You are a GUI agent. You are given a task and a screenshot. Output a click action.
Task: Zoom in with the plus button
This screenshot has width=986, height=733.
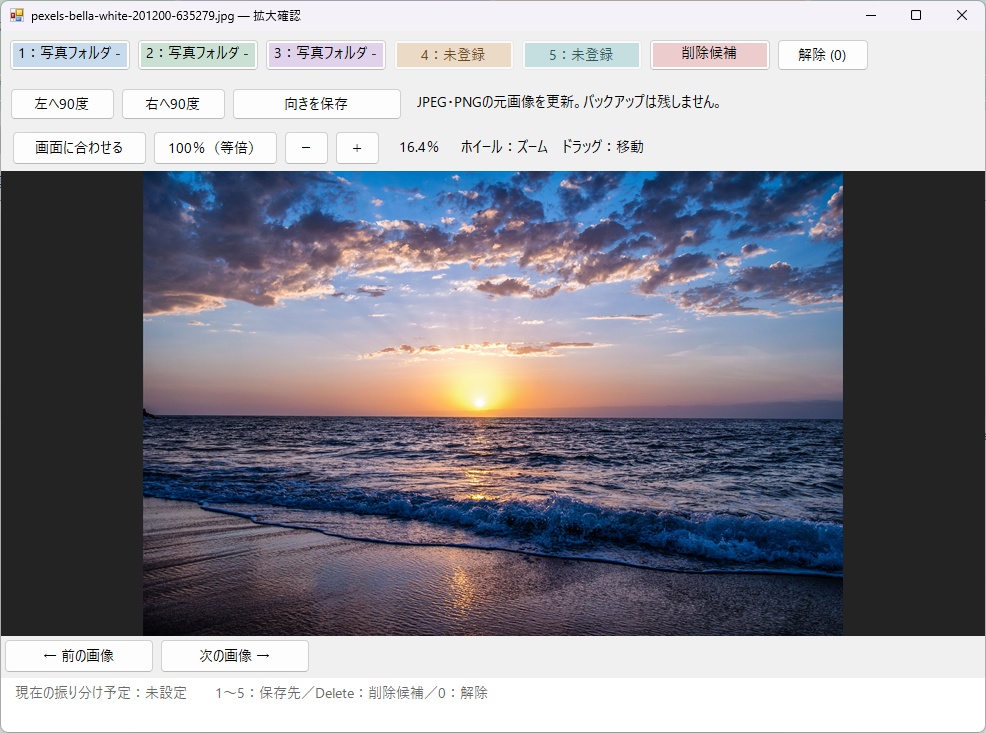point(357,148)
